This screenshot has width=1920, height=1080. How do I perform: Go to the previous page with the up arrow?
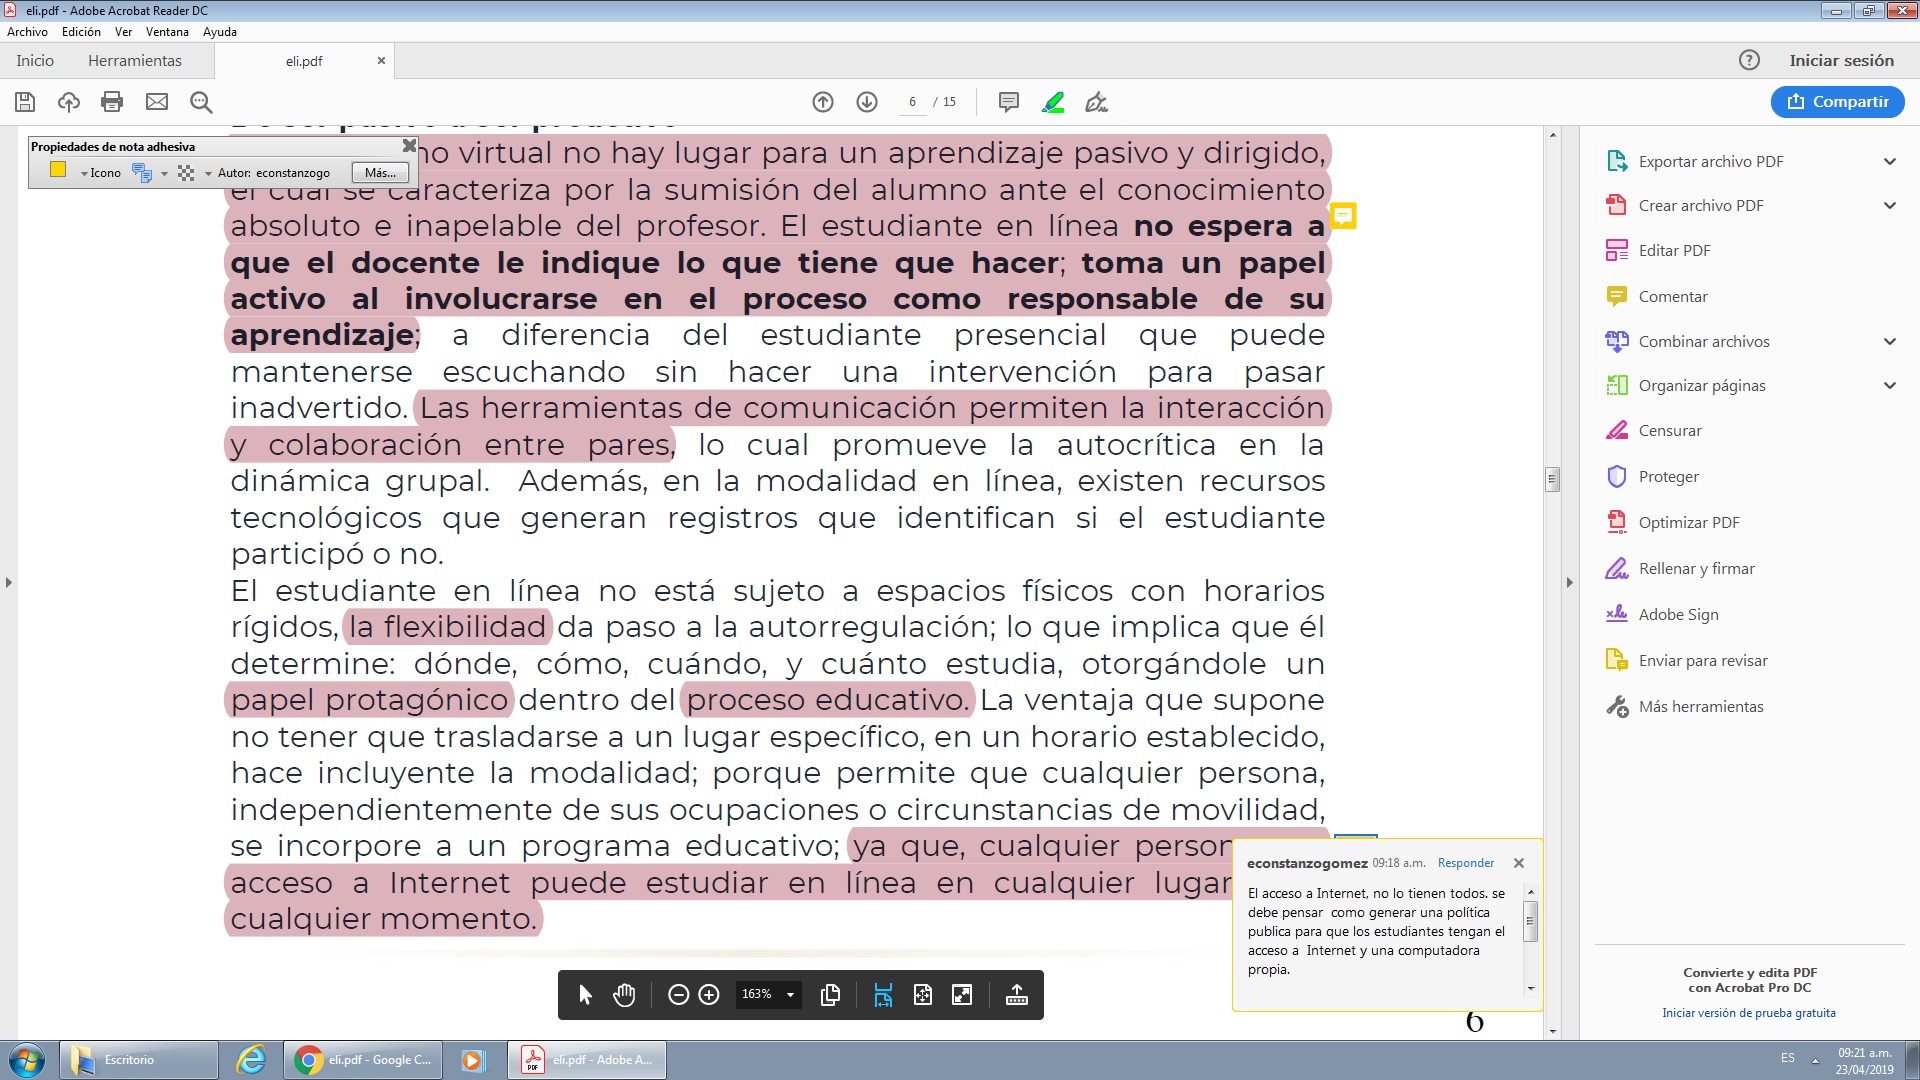click(823, 102)
